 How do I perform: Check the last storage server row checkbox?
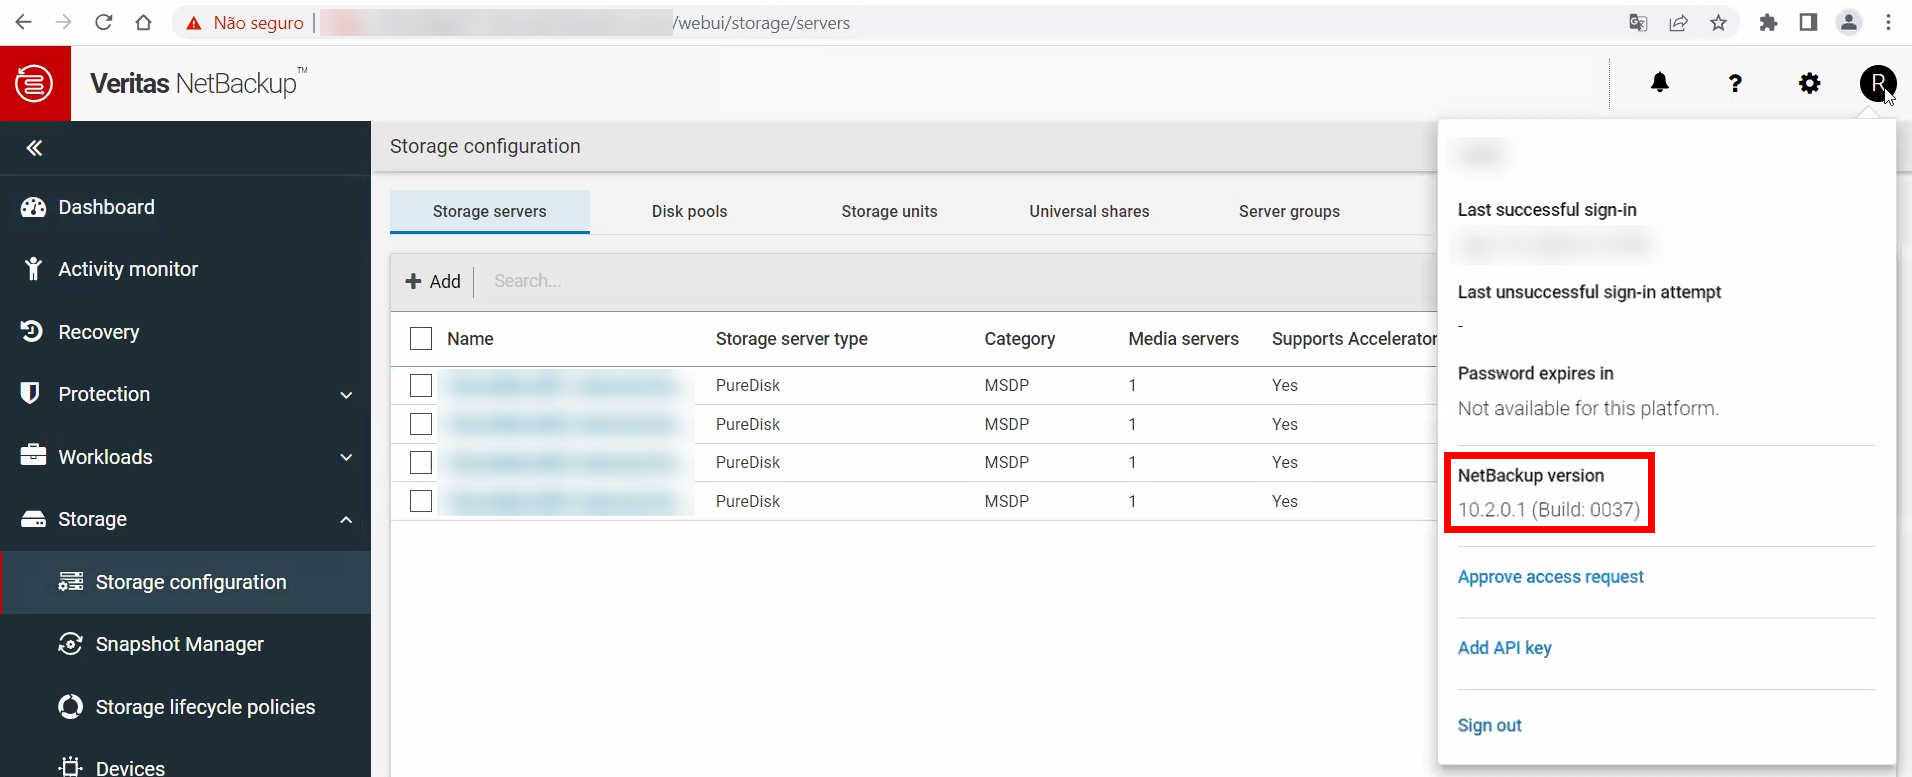421,501
